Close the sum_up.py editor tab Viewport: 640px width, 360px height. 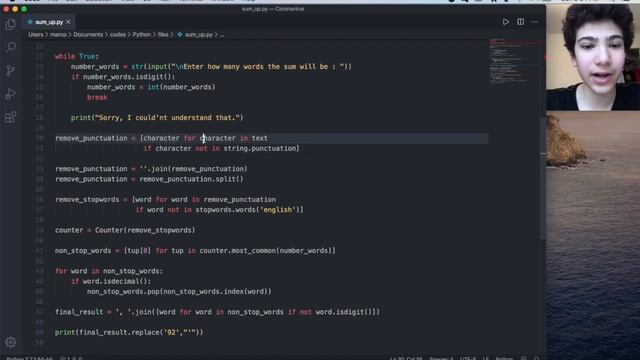click(x=68, y=22)
